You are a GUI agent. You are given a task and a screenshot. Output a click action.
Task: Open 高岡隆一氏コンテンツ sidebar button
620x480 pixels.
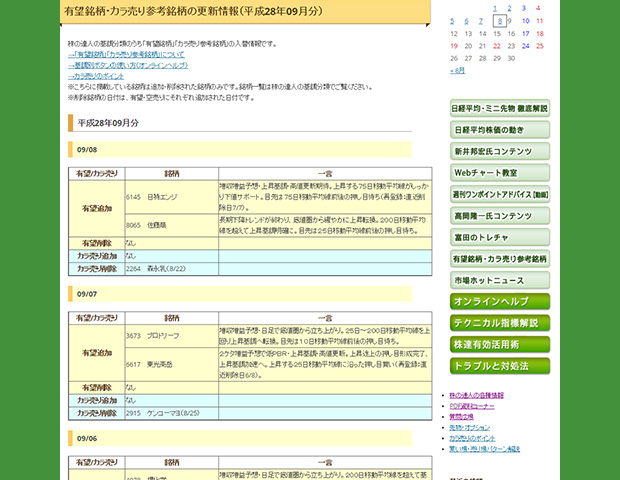(500, 215)
